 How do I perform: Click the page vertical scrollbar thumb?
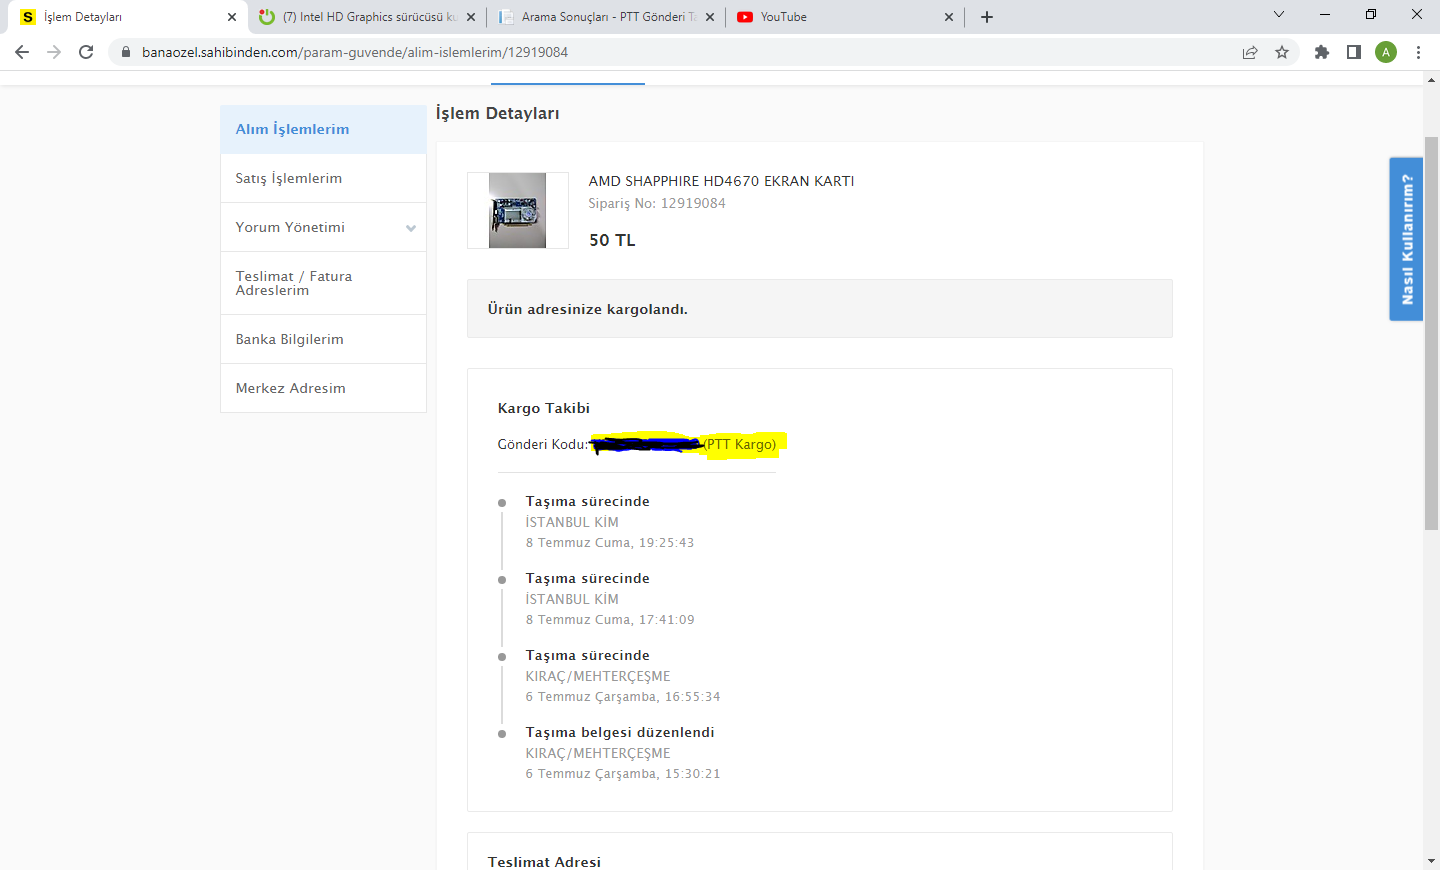point(1432,332)
